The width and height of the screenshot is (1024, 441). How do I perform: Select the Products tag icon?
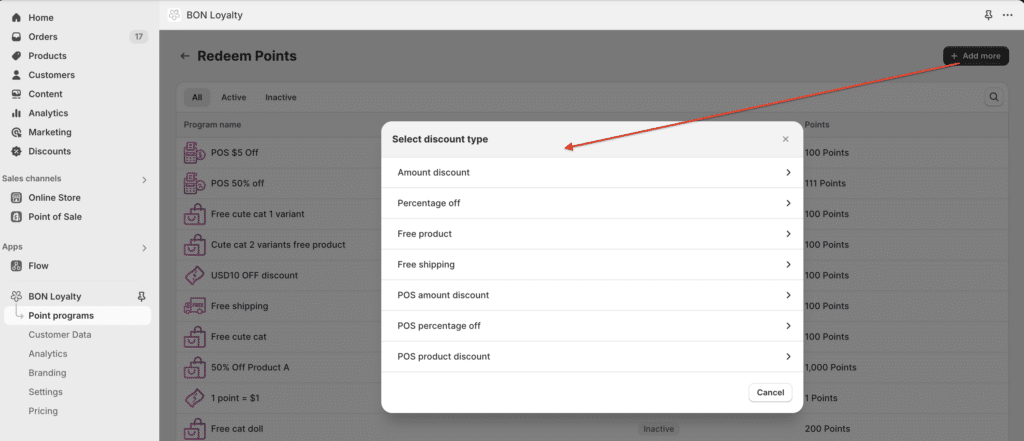pyautogui.click(x=16, y=56)
